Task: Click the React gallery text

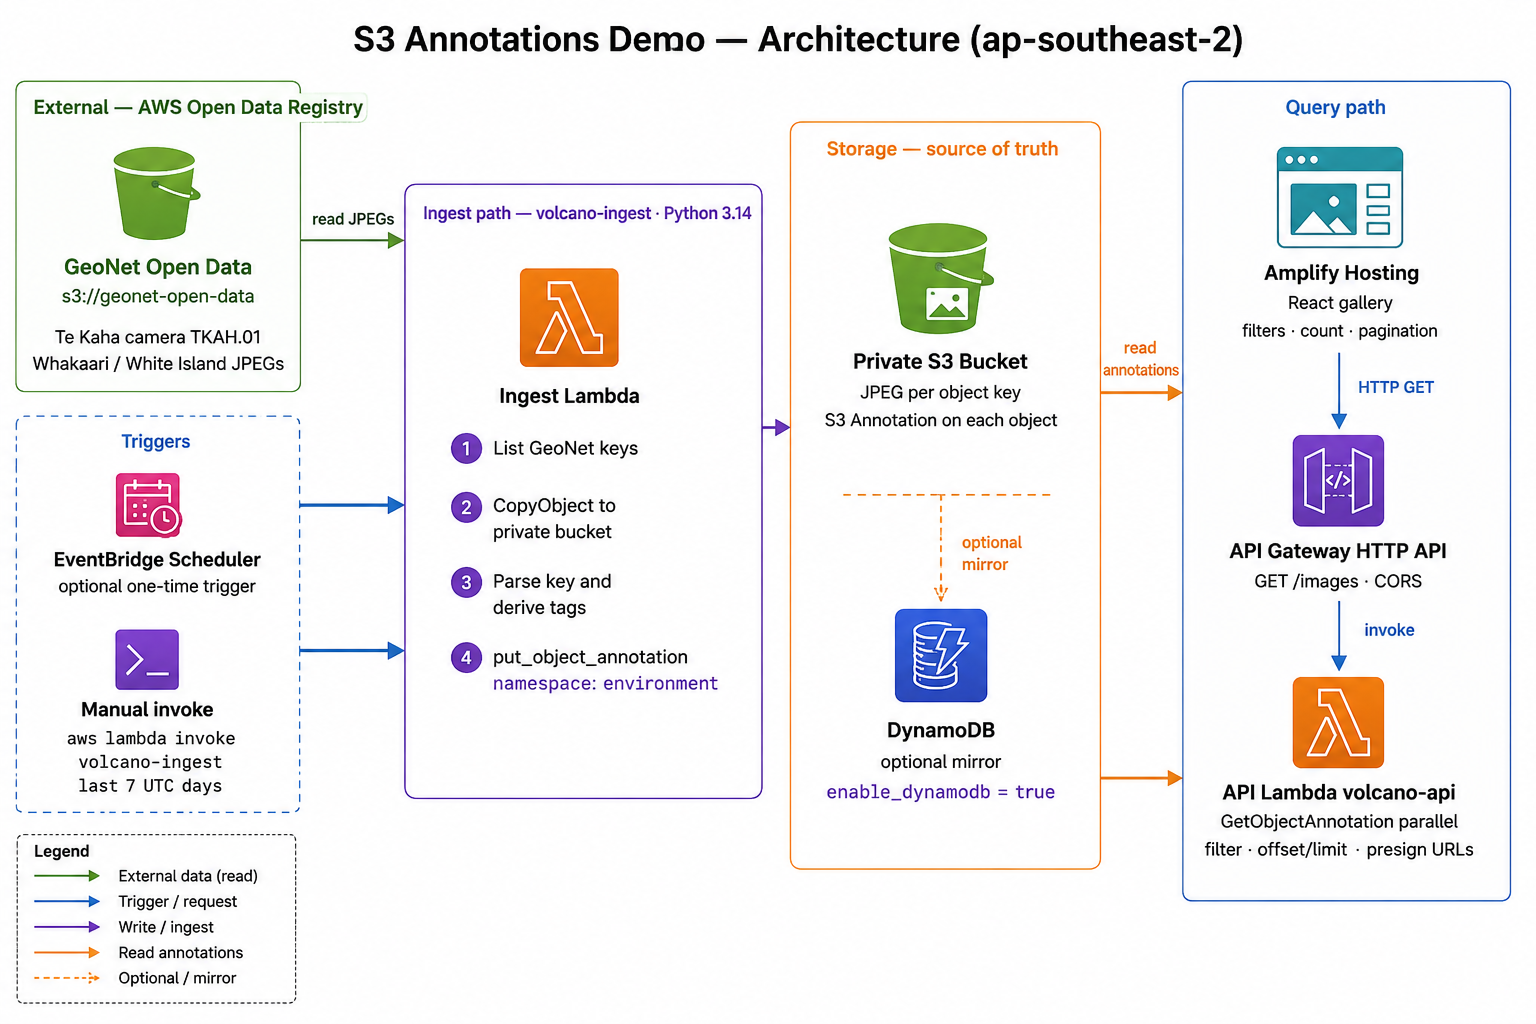Action: click(1340, 303)
